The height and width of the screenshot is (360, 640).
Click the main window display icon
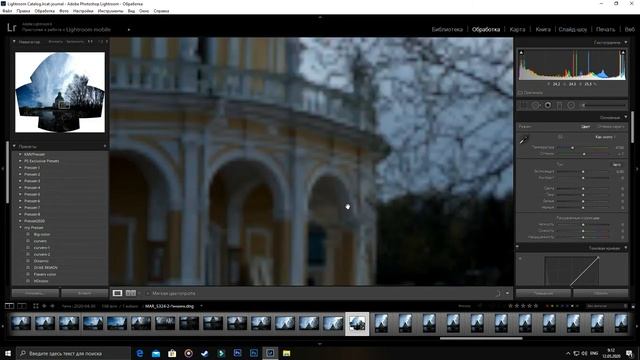pos(9,306)
